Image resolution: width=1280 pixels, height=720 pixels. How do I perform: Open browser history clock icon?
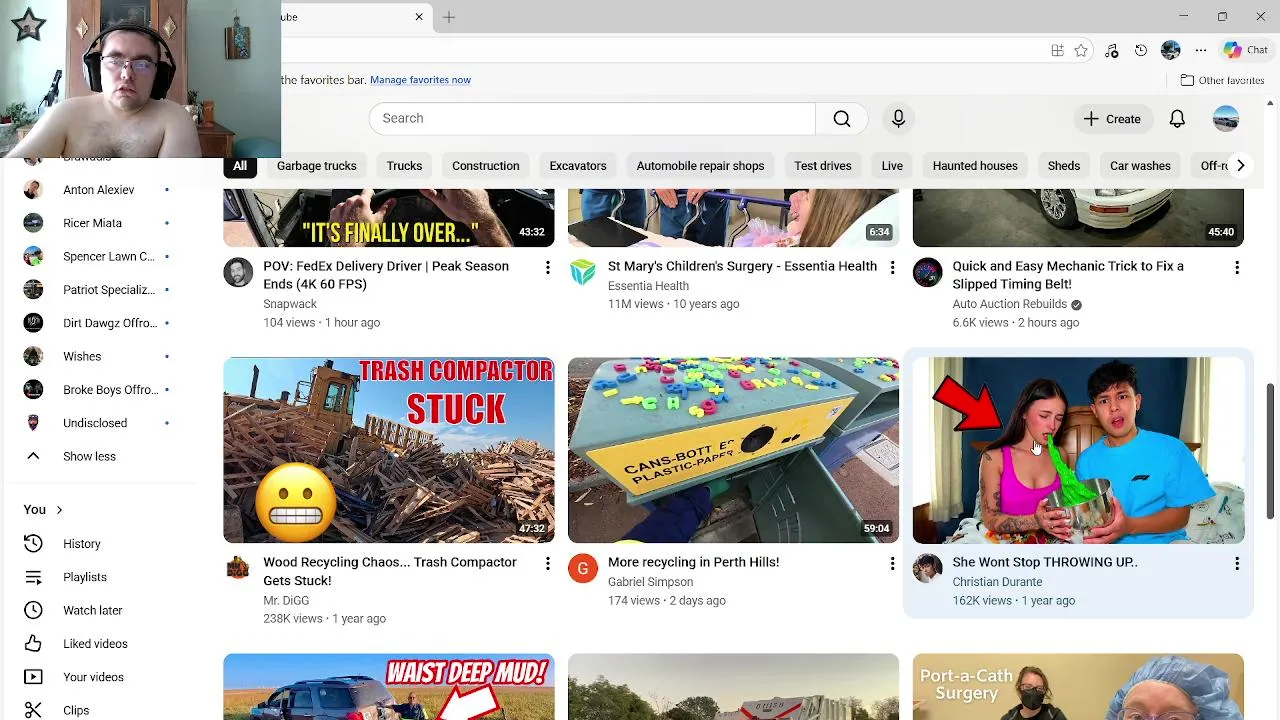coord(1141,50)
